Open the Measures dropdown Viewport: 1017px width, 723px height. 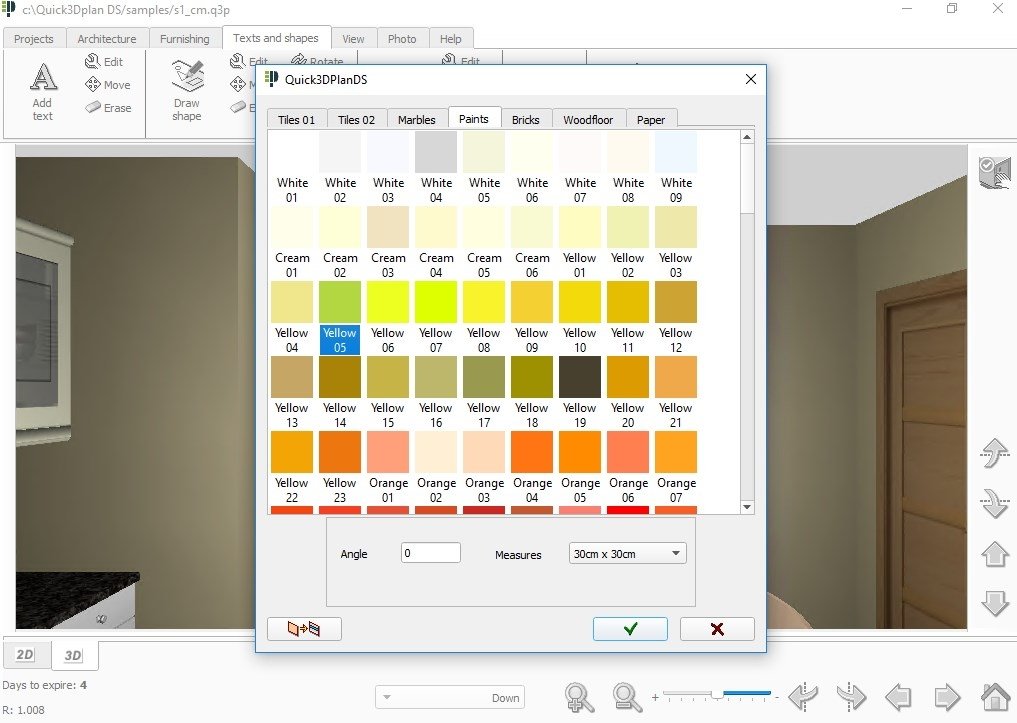coord(627,554)
